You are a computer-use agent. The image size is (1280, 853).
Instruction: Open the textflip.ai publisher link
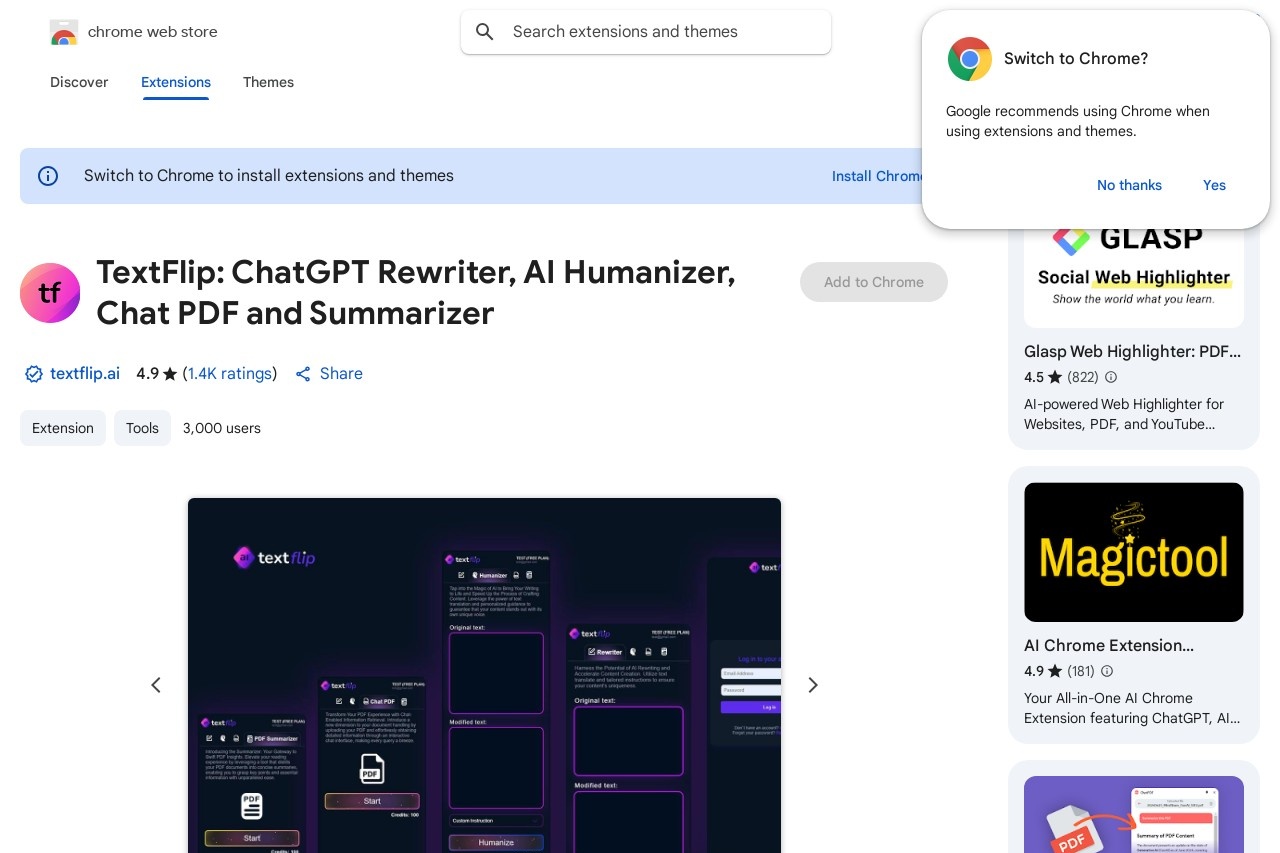point(85,374)
